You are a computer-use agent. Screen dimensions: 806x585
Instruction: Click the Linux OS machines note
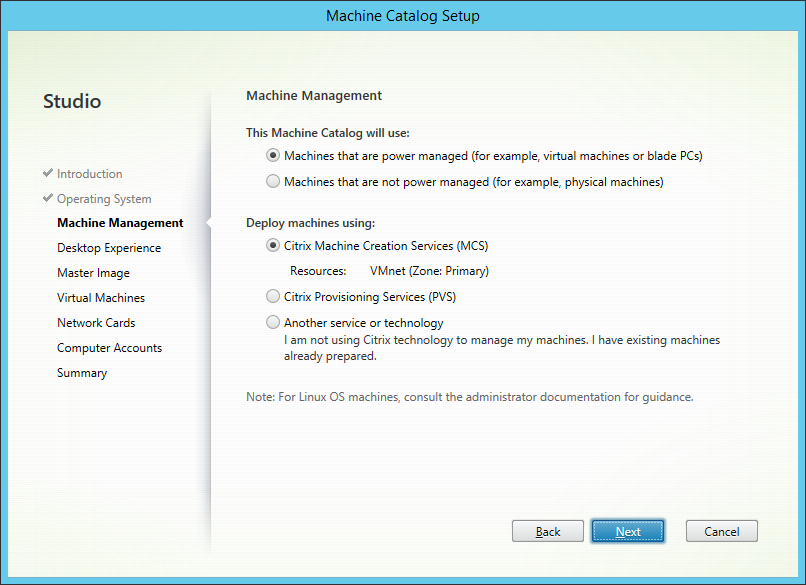pos(470,397)
